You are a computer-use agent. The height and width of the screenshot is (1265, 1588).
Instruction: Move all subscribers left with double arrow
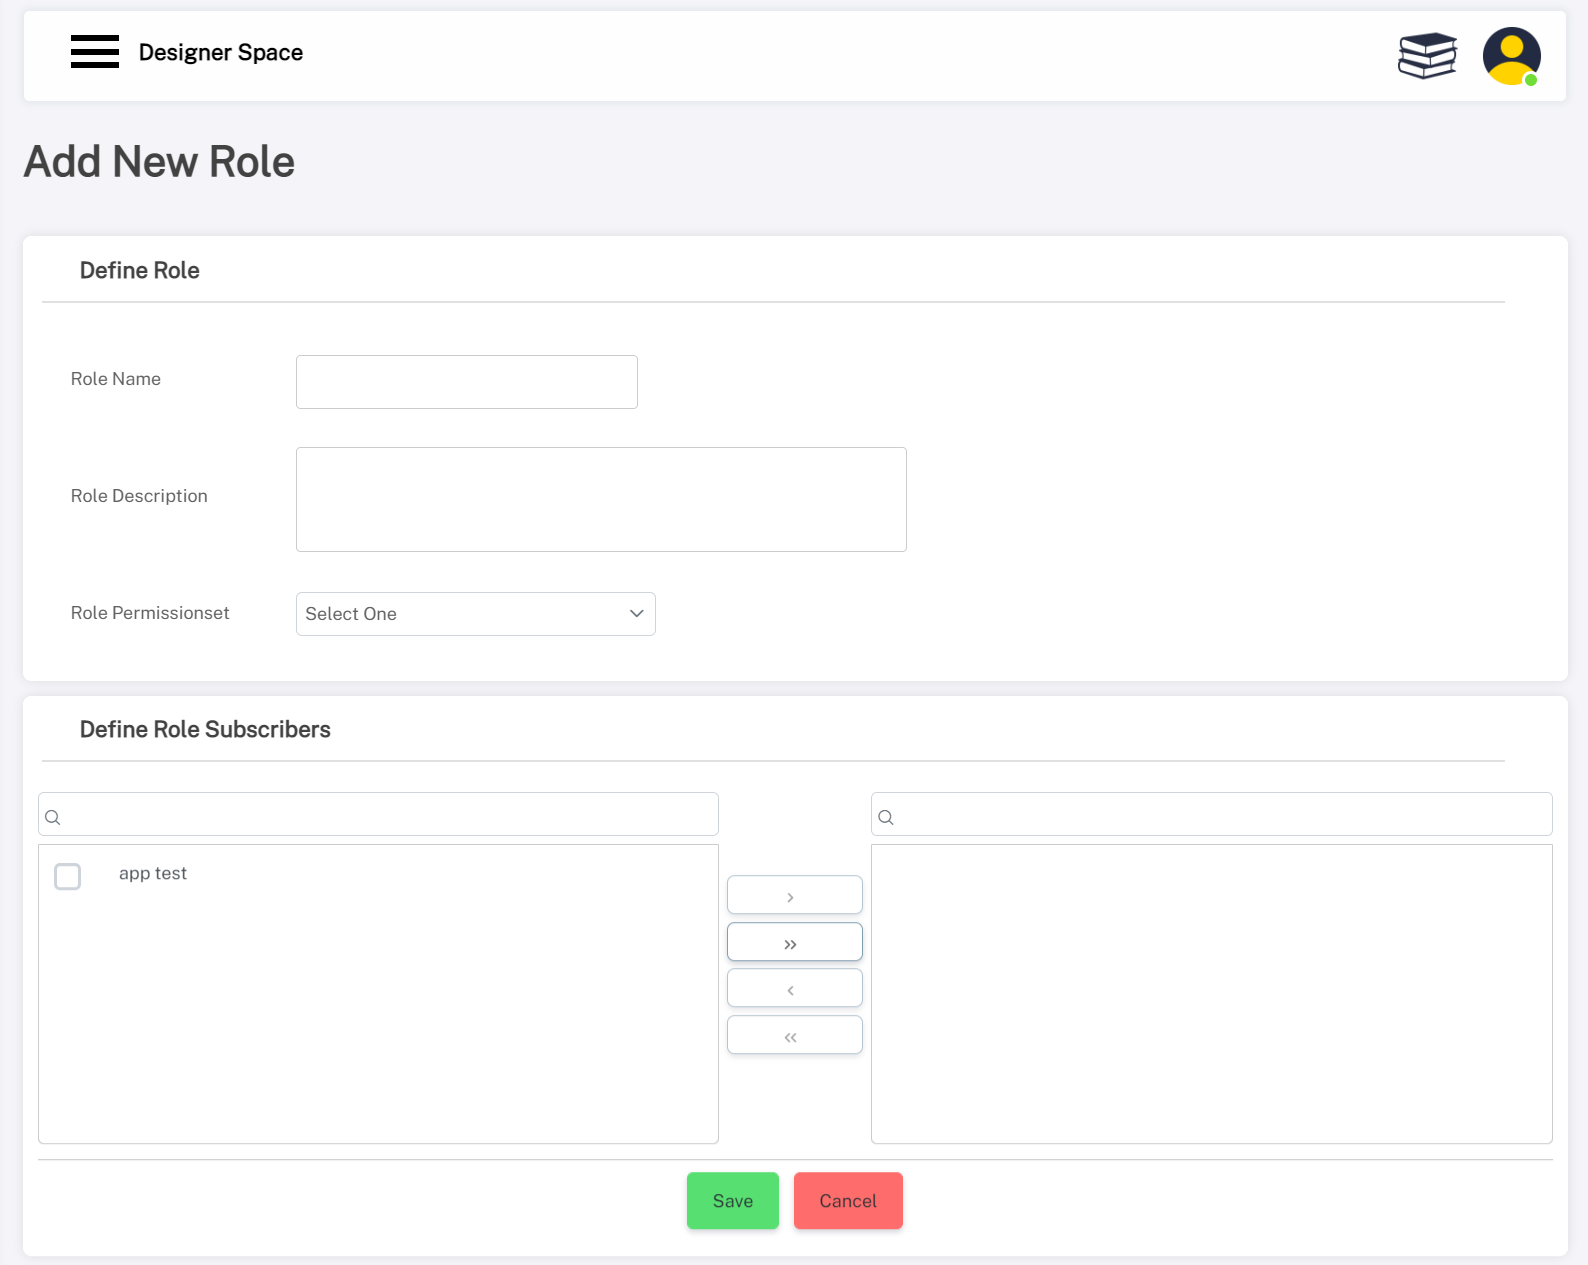click(x=794, y=1036)
